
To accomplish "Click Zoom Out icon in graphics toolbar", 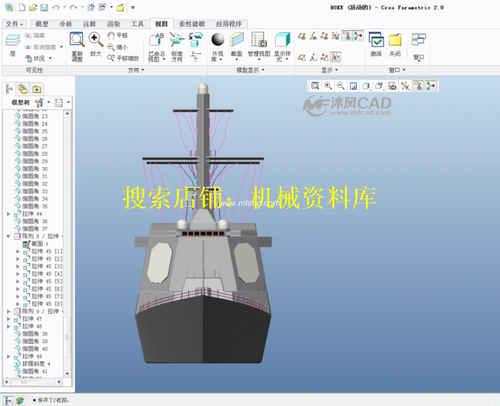I will tap(340, 86).
